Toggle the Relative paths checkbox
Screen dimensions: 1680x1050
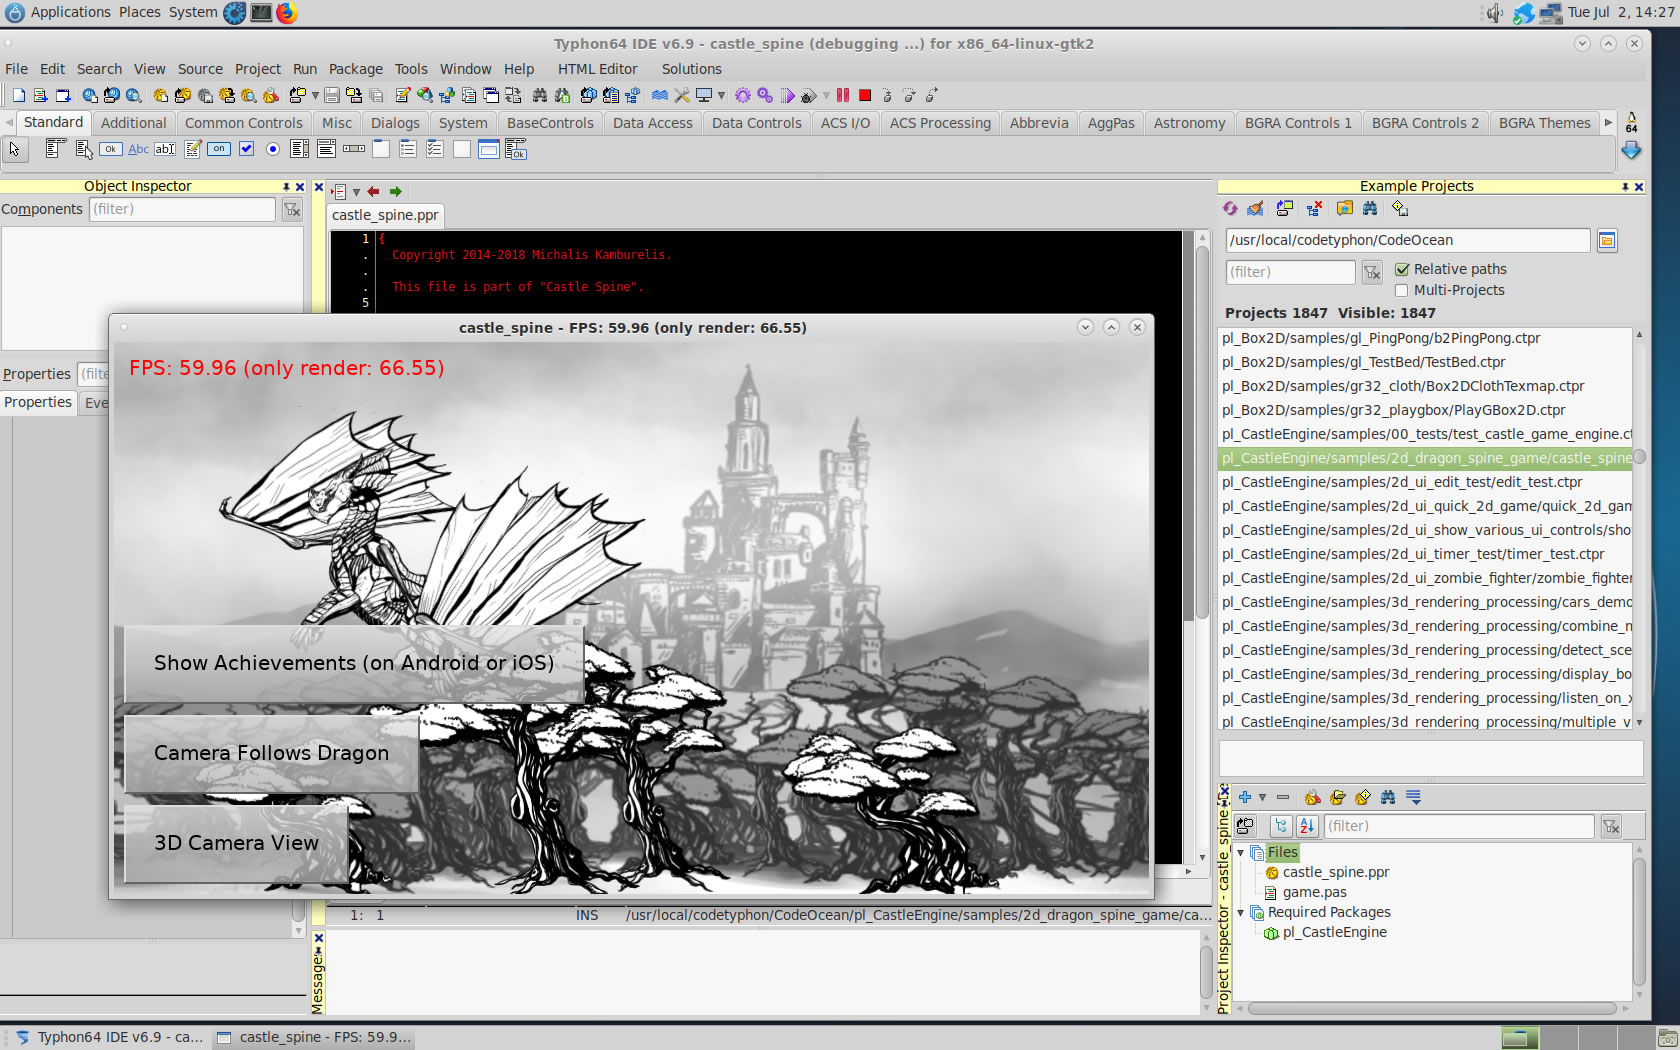(1402, 269)
